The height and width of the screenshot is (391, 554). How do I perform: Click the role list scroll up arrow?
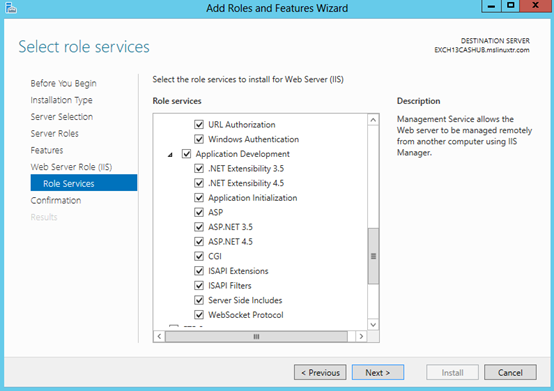click(373, 120)
